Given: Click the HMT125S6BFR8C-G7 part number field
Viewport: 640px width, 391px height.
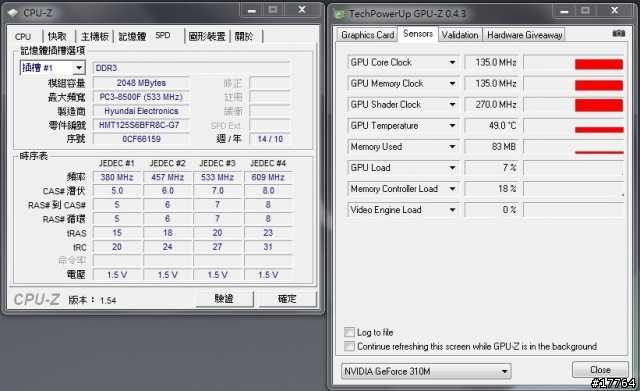Looking at the screenshot, I should (141, 125).
